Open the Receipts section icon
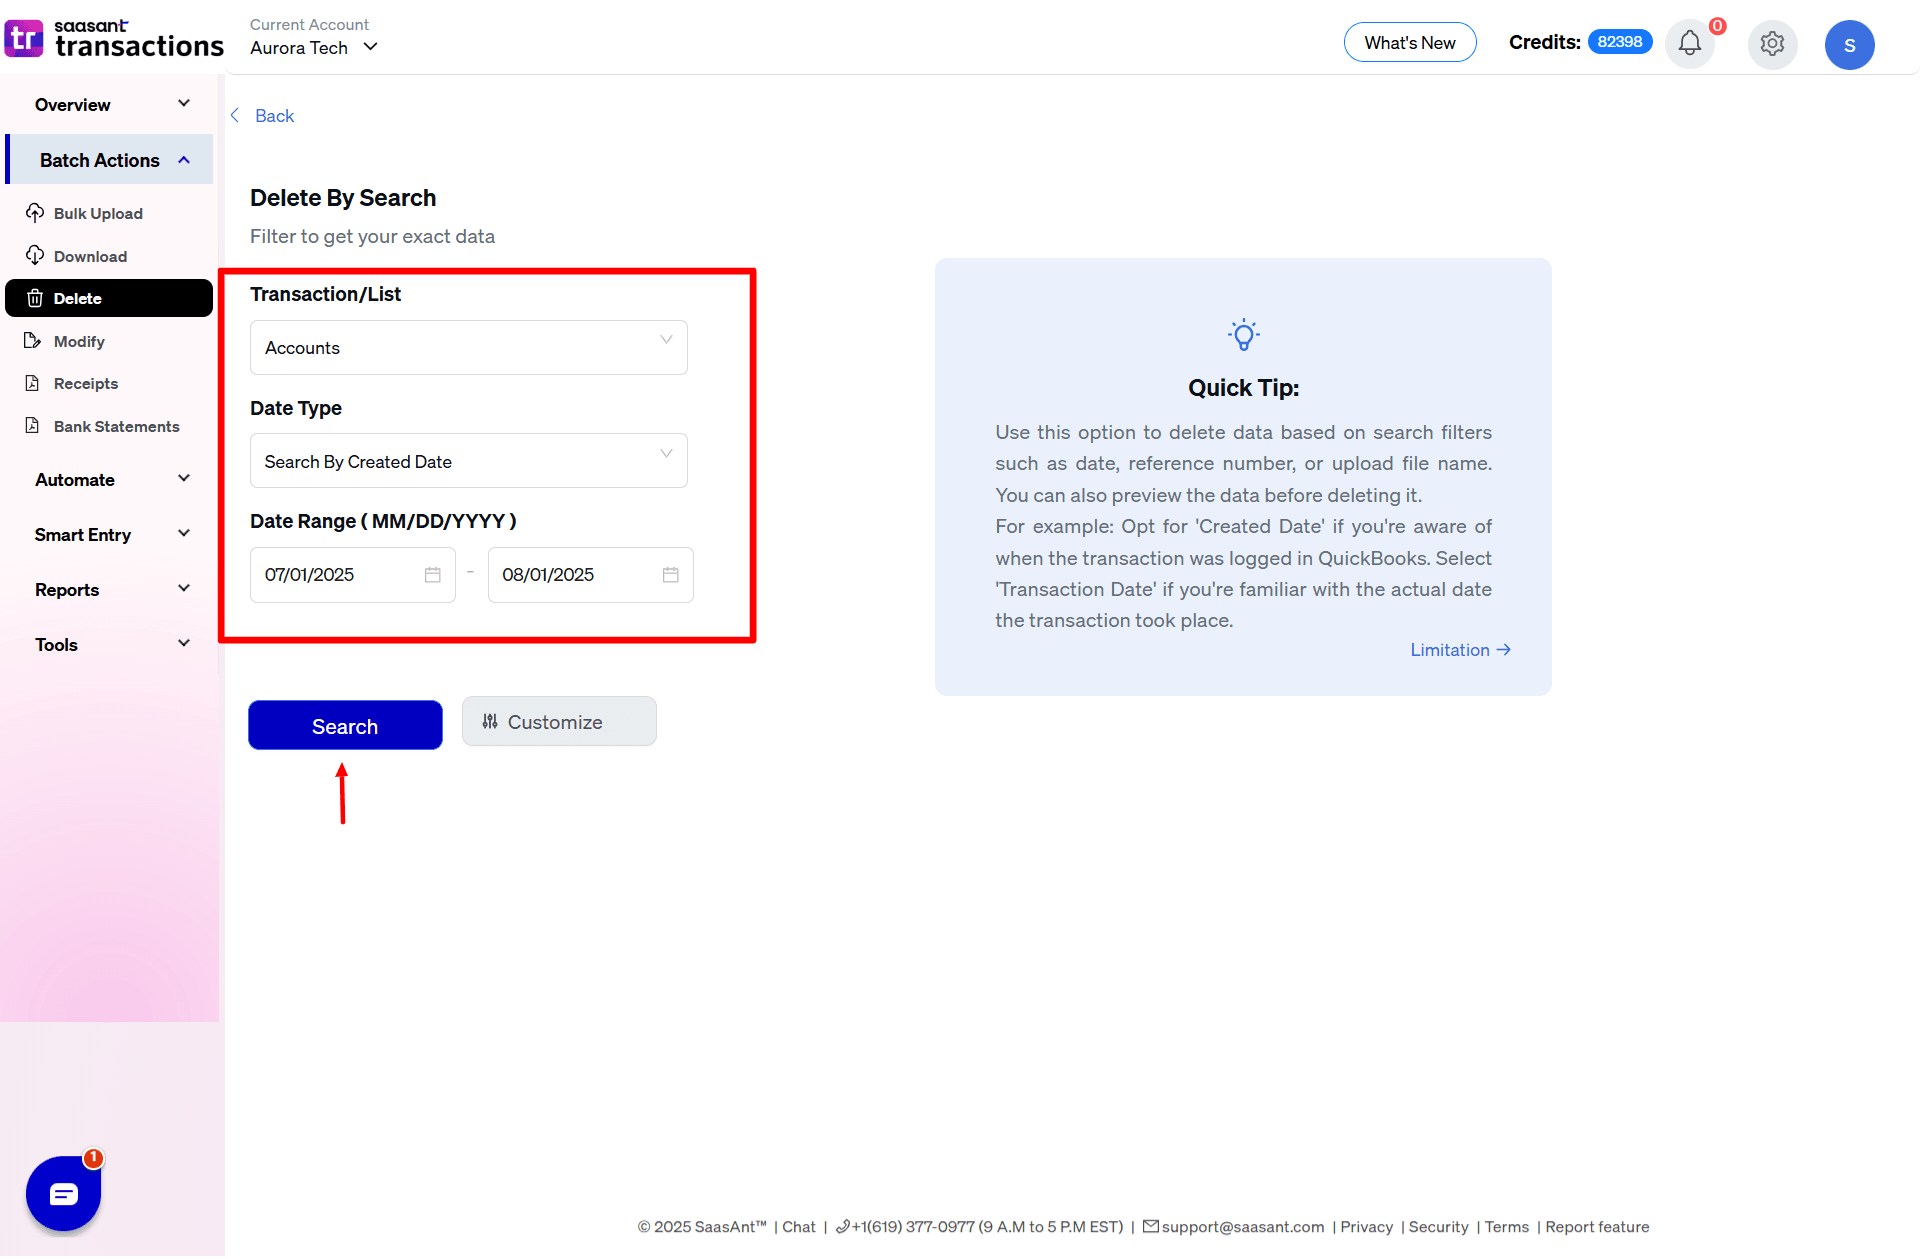Viewport: 1920px width, 1259px height. (35, 383)
